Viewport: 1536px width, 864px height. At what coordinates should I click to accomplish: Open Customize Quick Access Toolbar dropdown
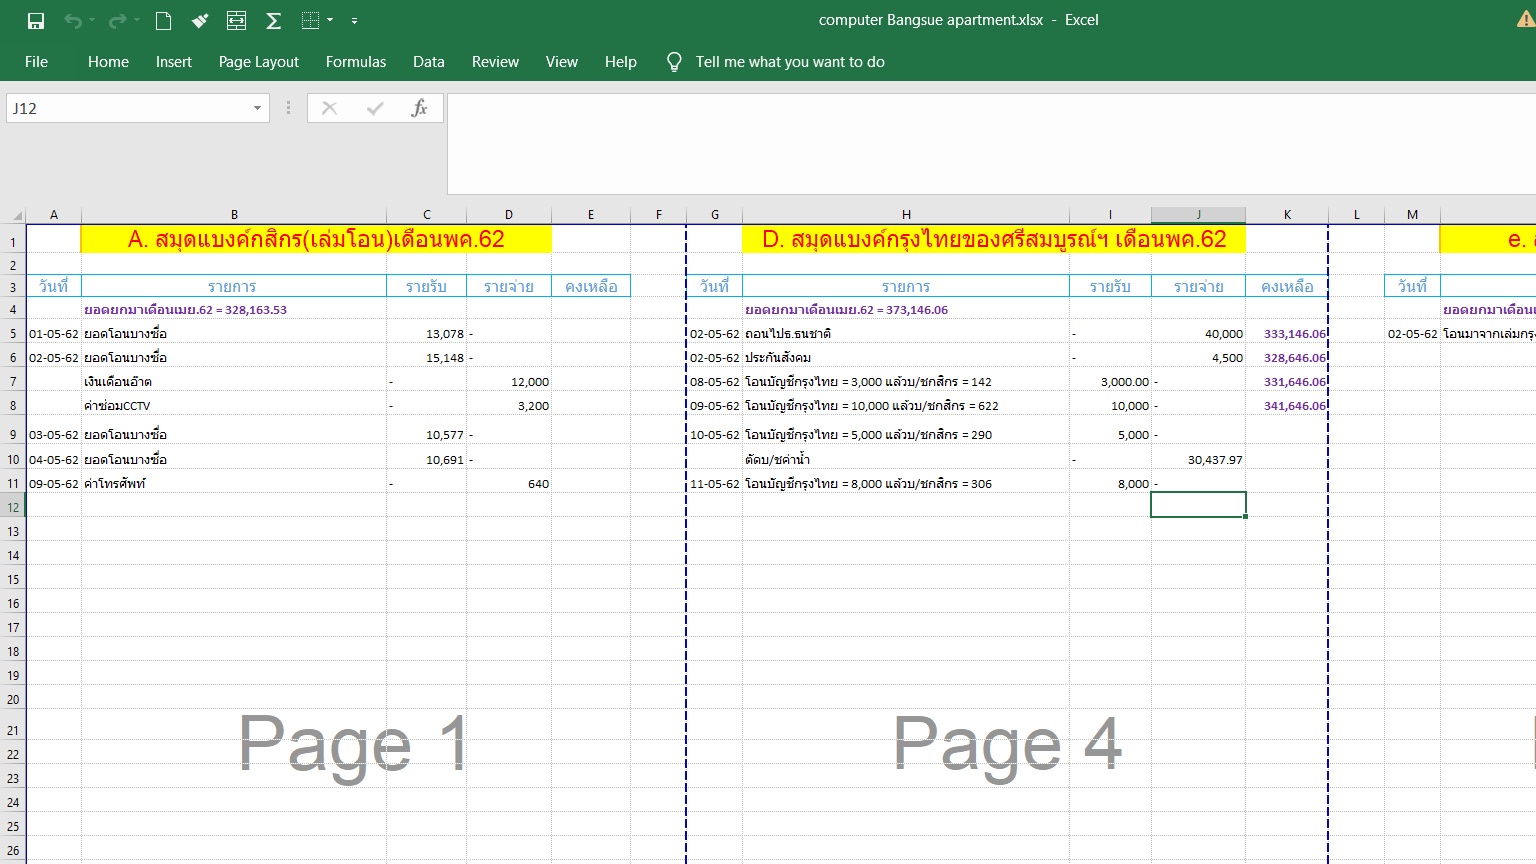click(x=354, y=20)
